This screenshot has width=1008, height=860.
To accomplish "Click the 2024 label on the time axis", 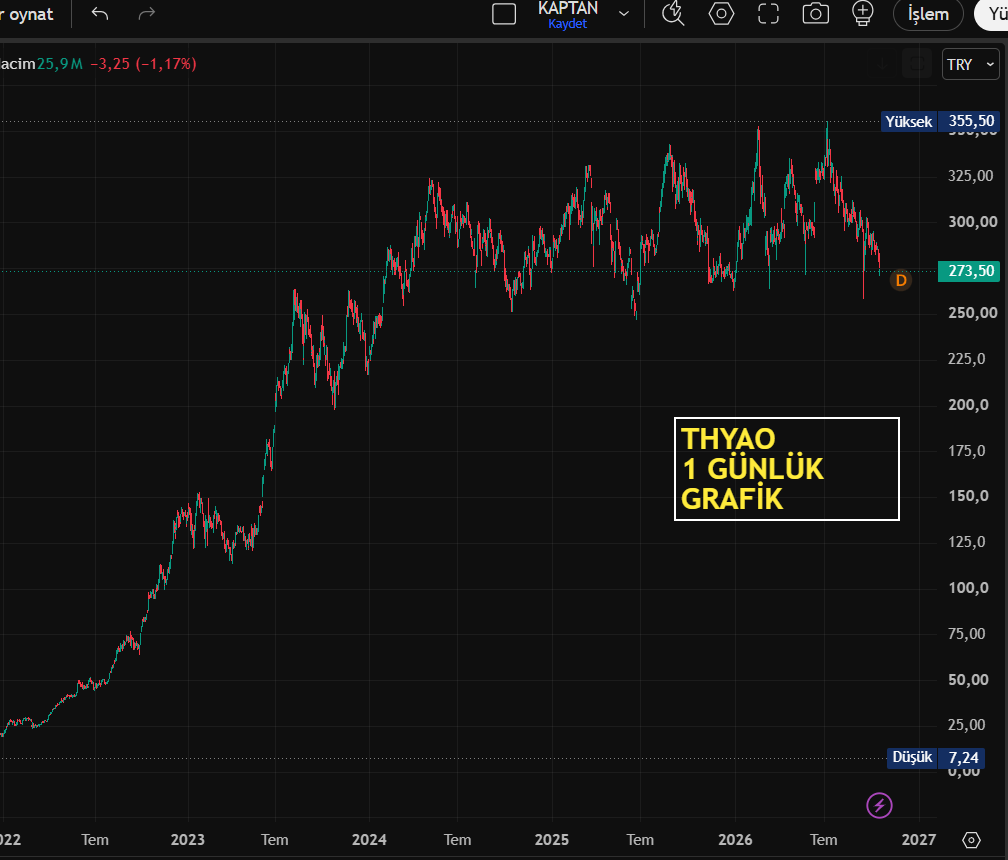I will click(x=370, y=839).
